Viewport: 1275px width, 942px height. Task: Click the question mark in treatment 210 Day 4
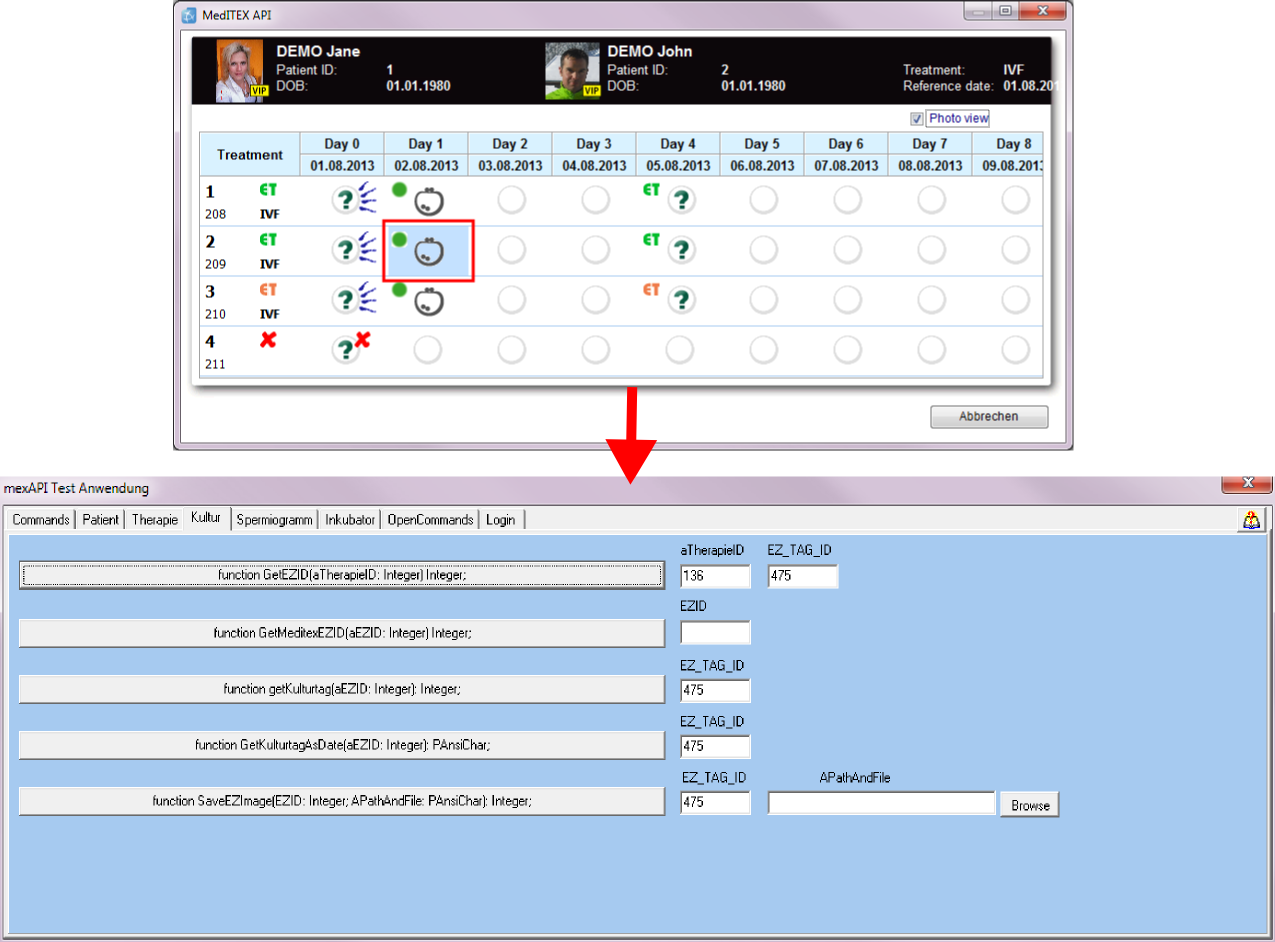682,300
